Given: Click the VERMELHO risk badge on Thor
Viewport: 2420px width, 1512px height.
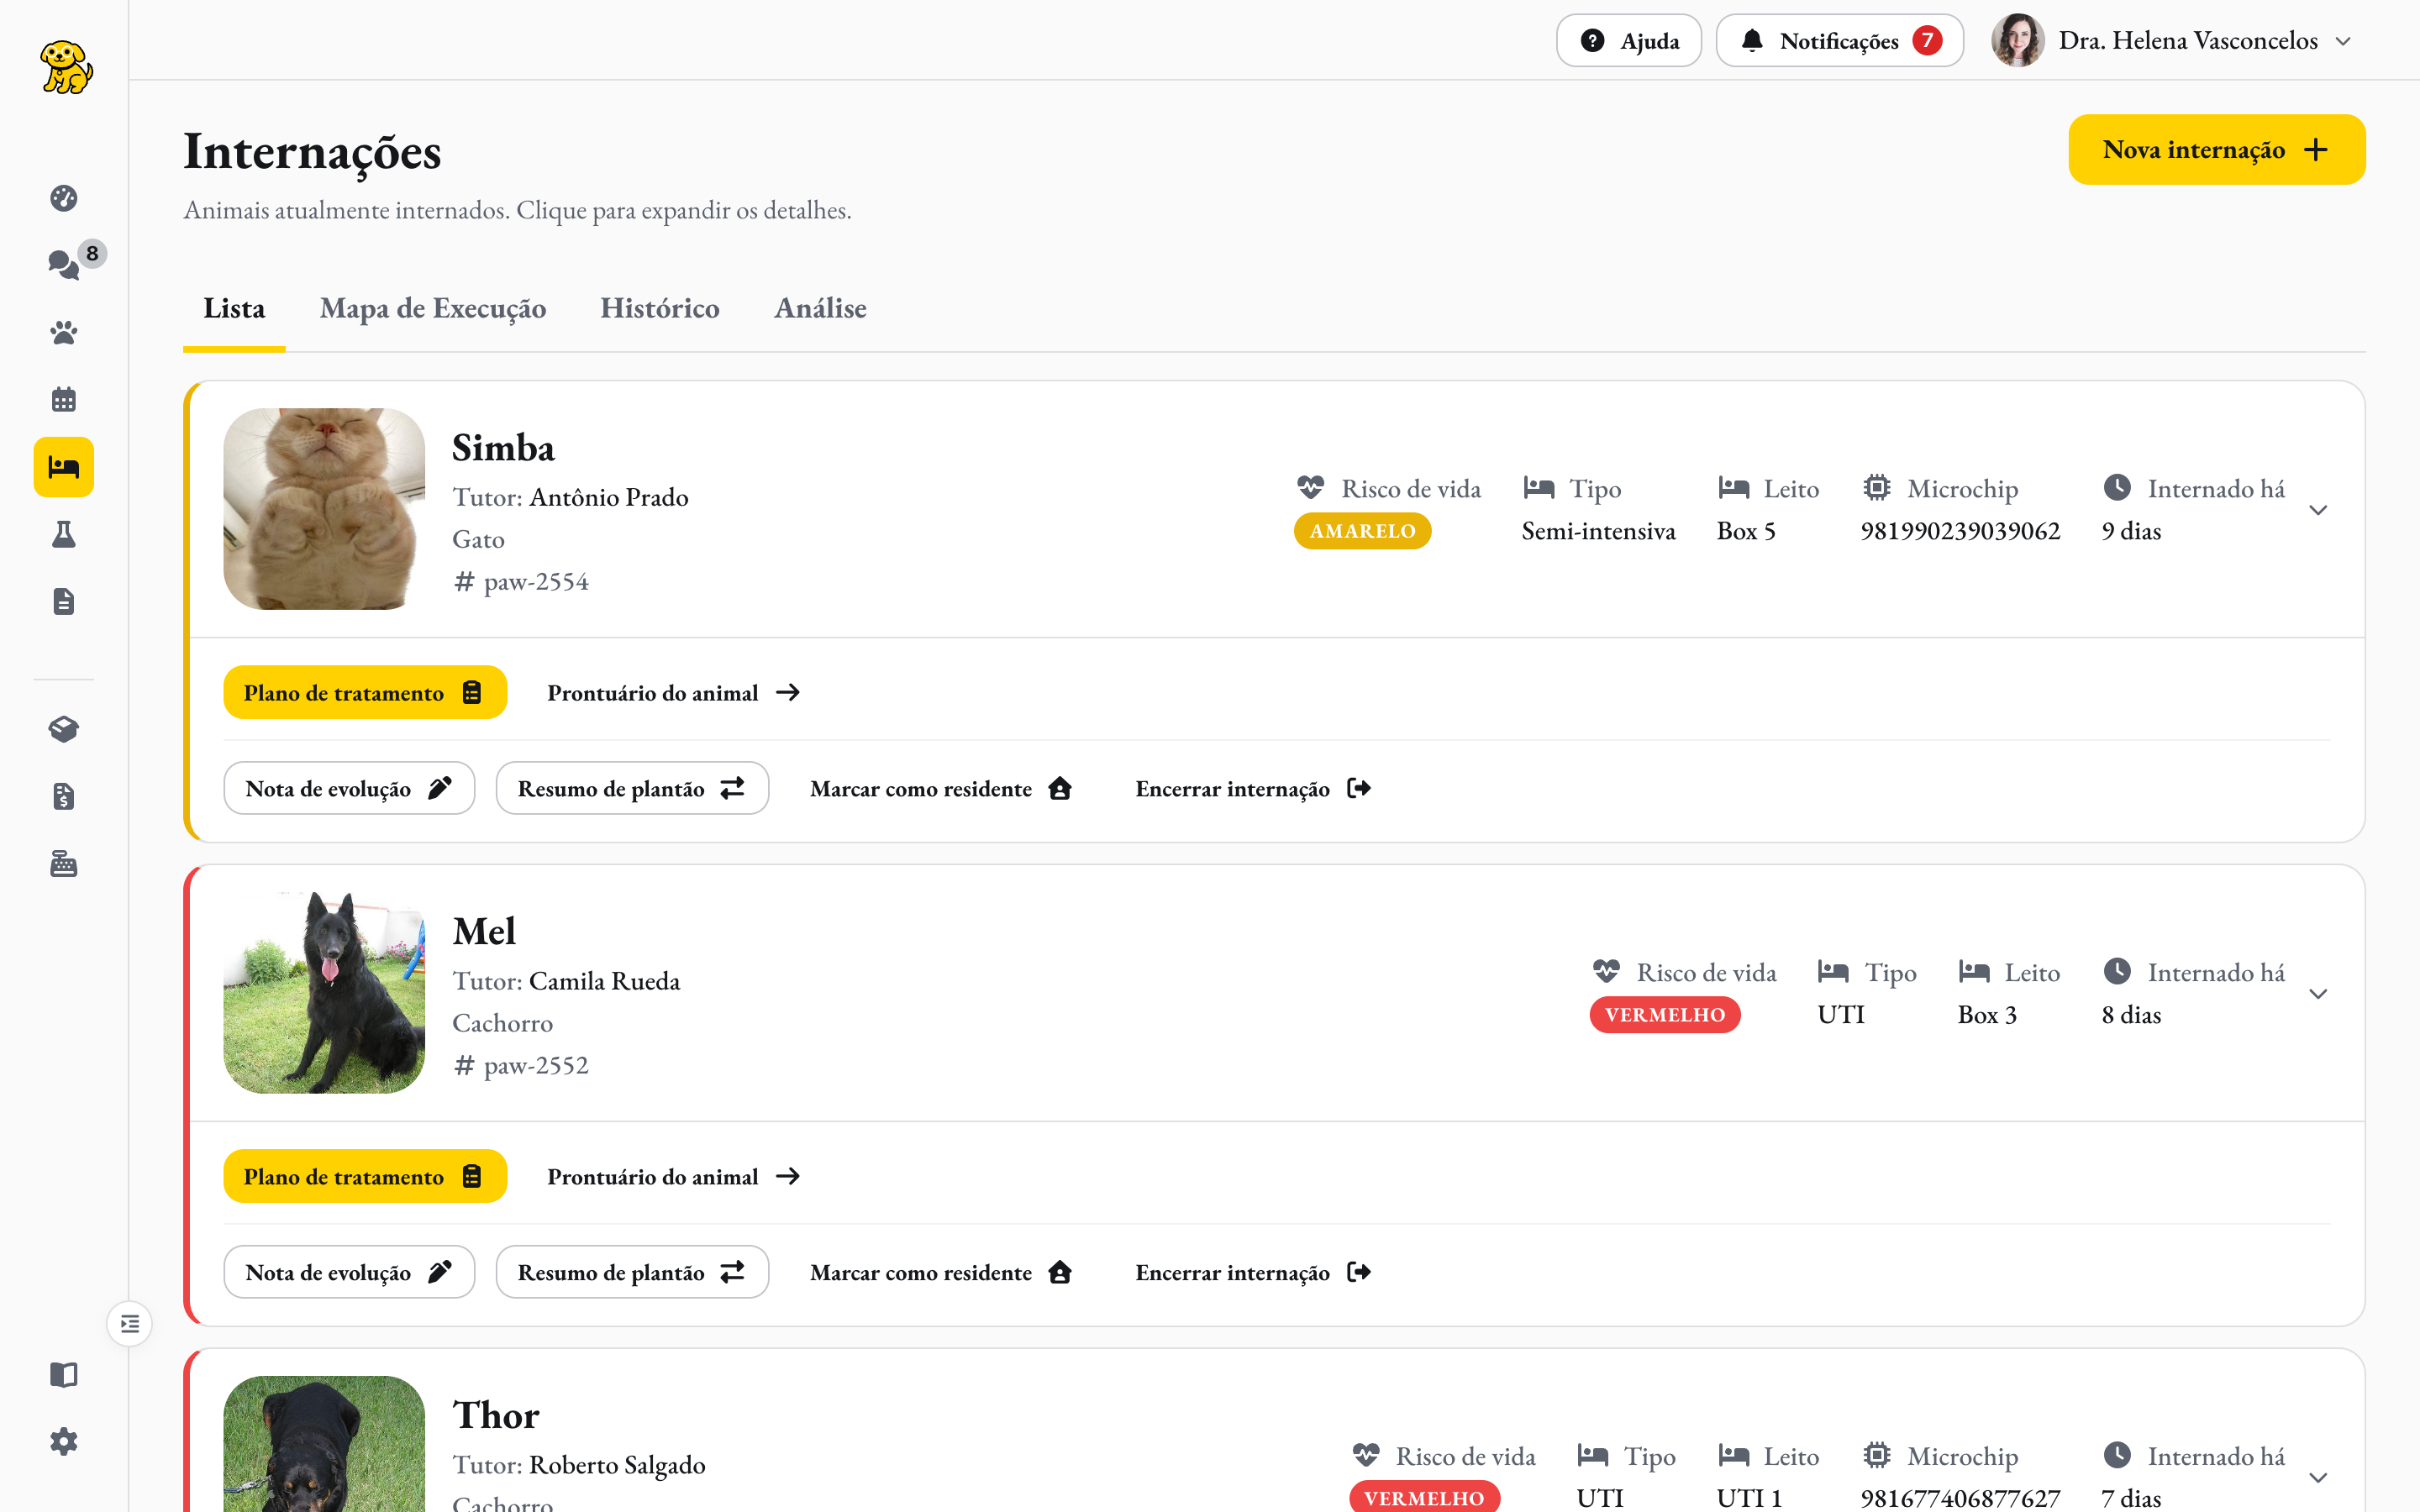Looking at the screenshot, I should coord(1424,1498).
